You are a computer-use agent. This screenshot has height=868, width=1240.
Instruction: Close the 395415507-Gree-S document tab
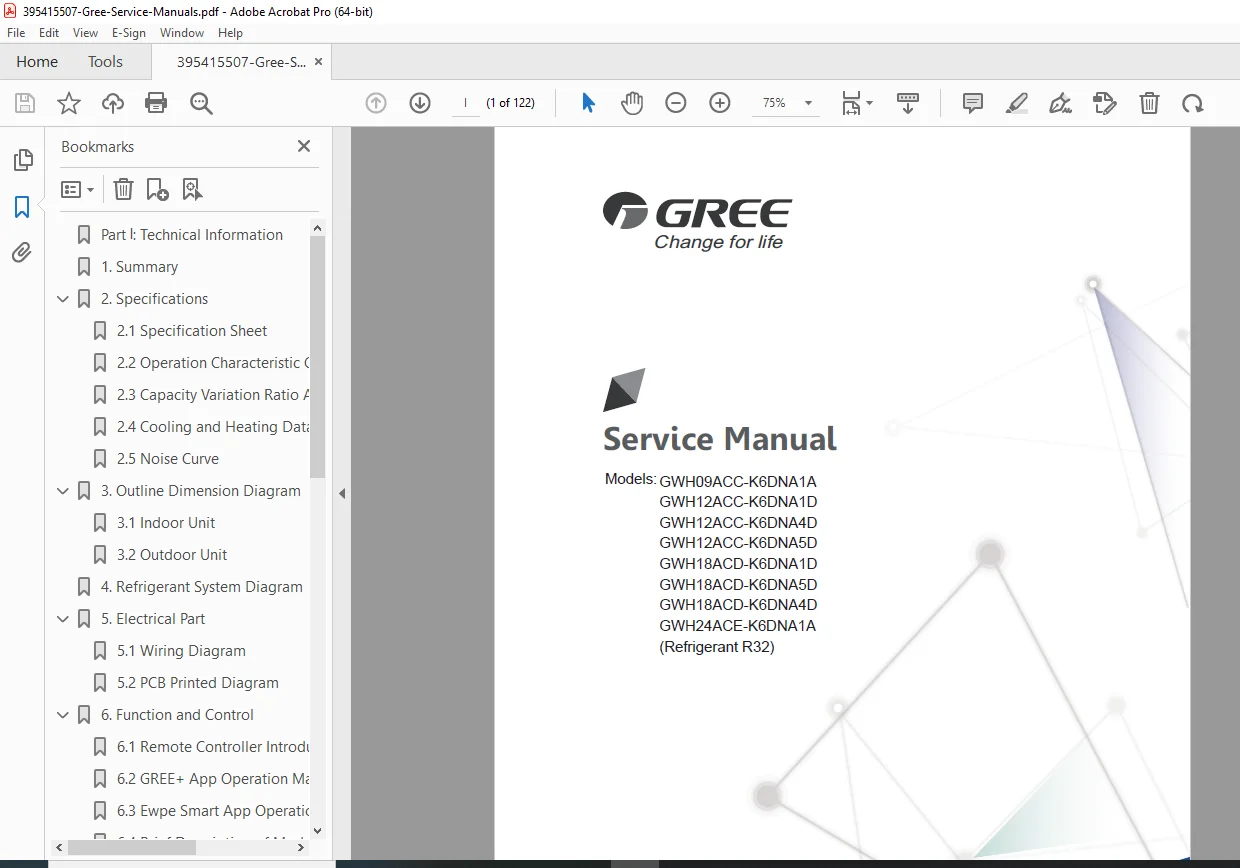319,62
